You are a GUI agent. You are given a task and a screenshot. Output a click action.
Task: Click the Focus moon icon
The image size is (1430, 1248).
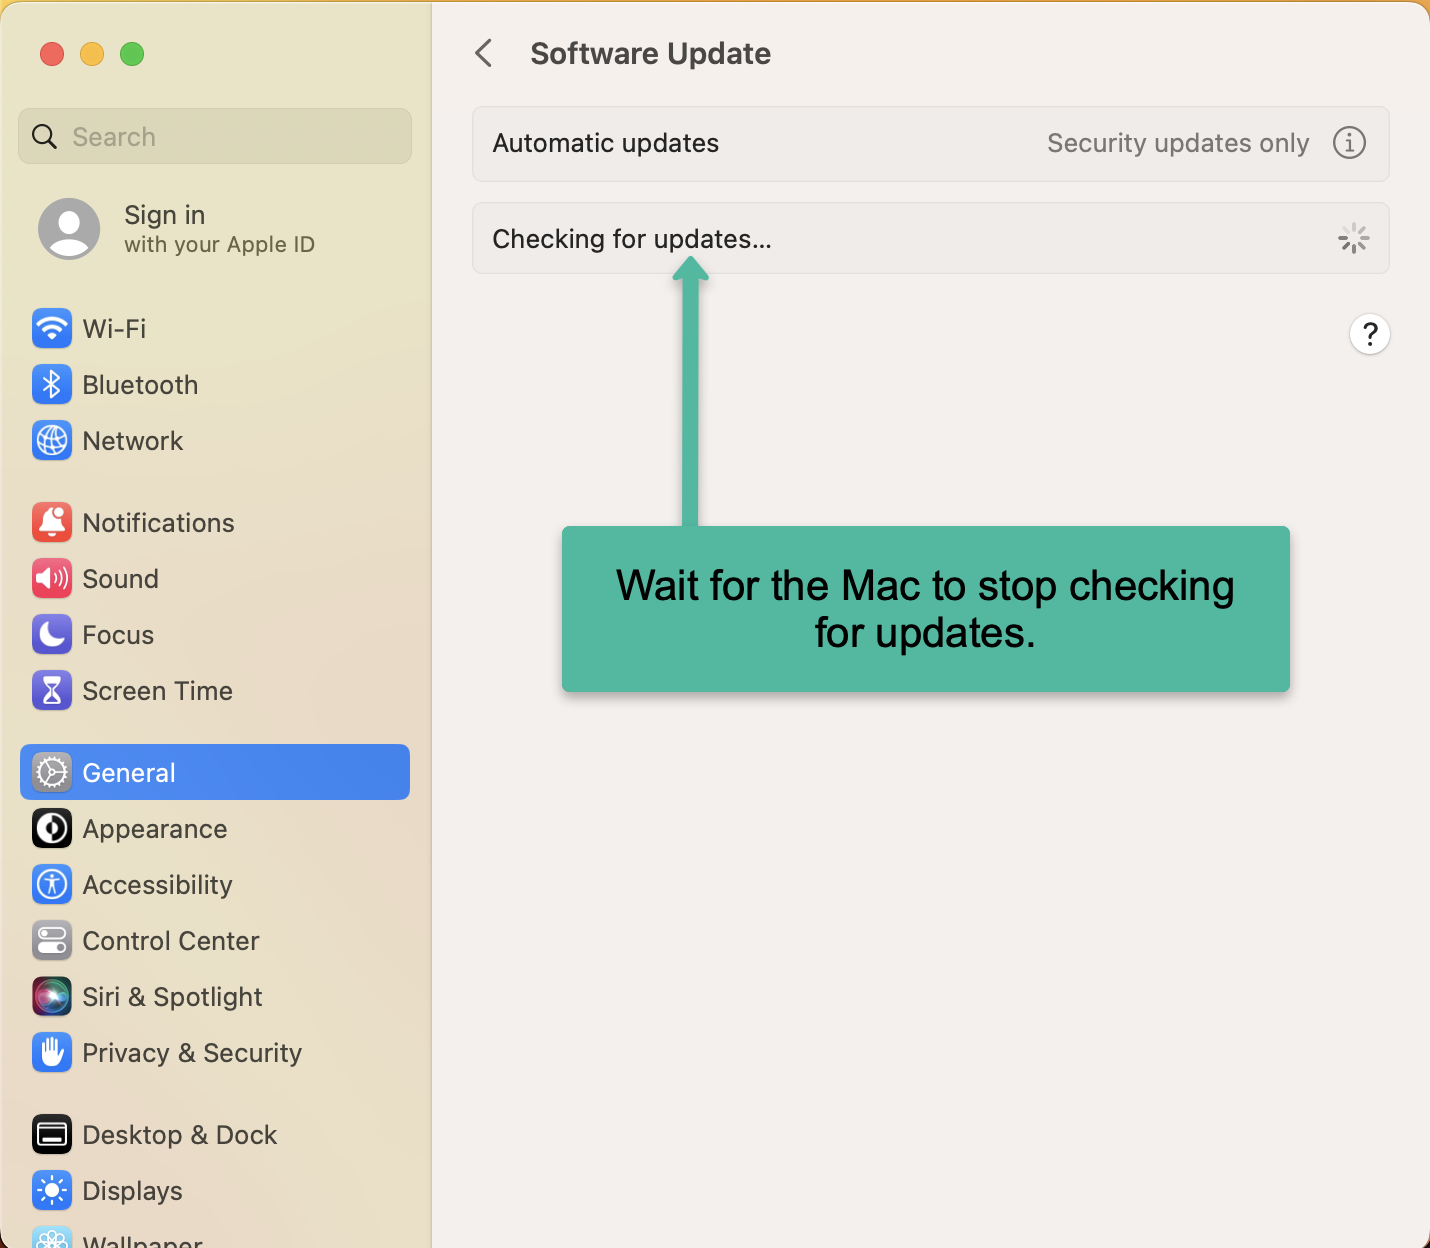tap(52, 634)
